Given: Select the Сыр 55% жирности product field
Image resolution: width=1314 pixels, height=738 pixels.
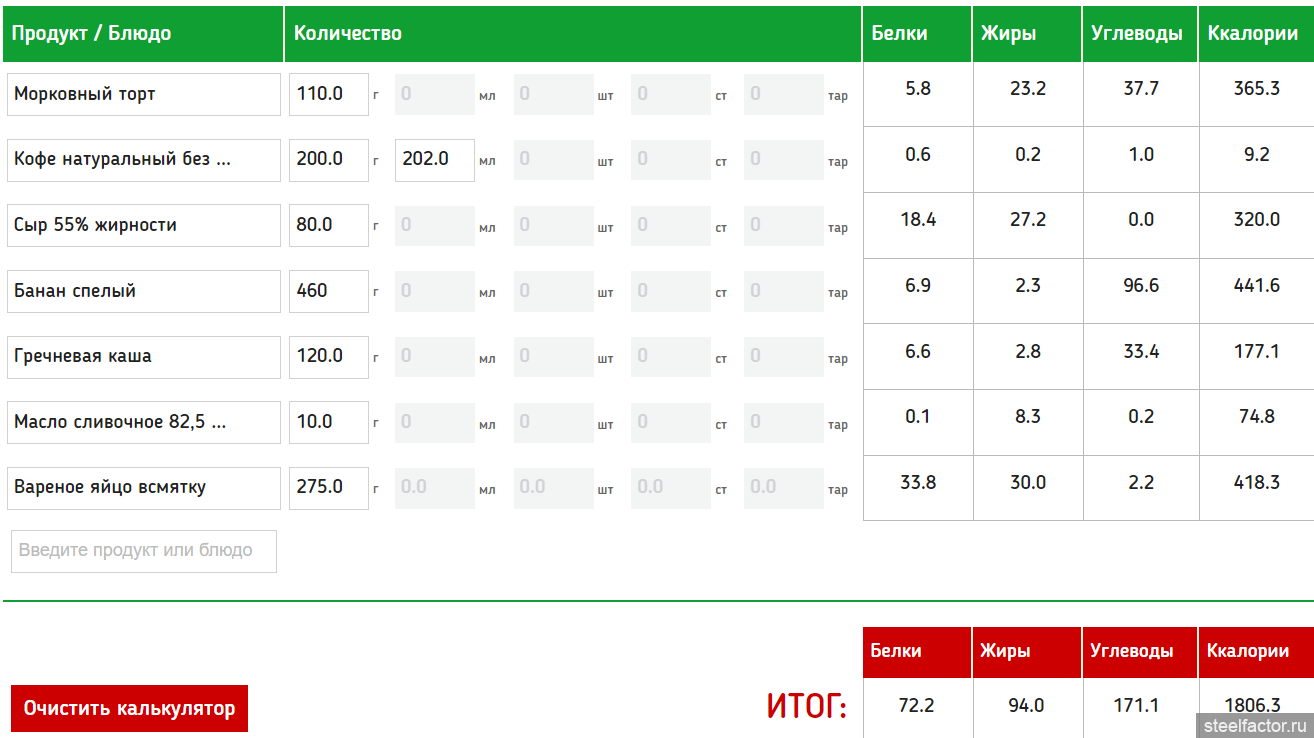Looking at the screenshot, I should (144, 225).
